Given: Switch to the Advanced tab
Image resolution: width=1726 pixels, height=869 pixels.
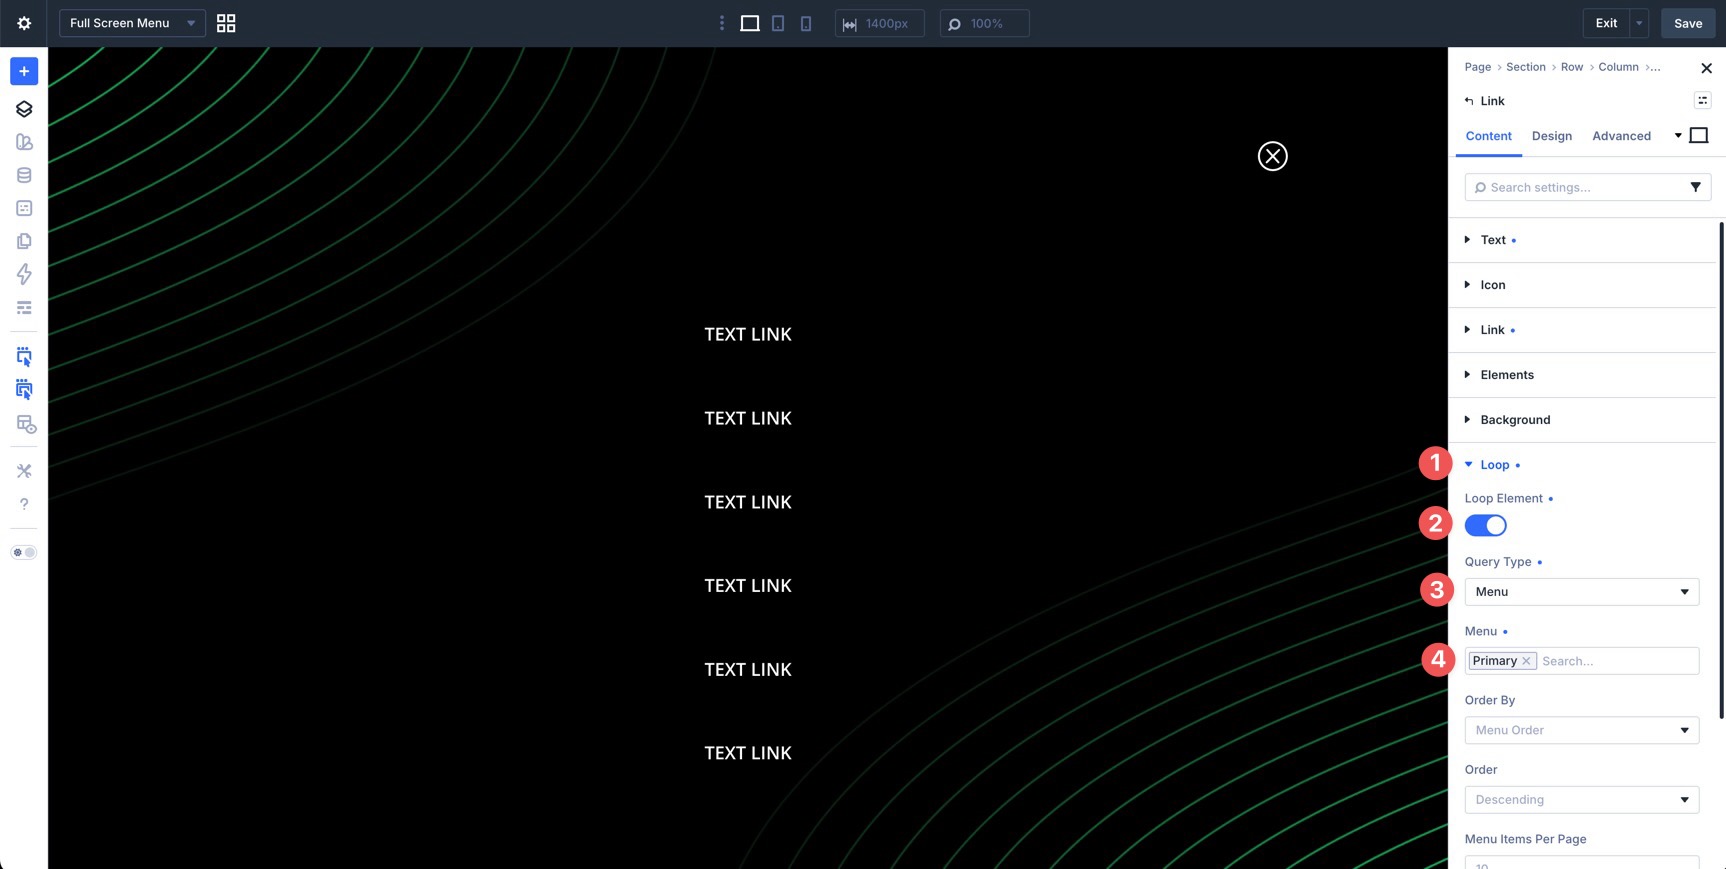Looking at the screenshot, I should [x=1621, y=136].
